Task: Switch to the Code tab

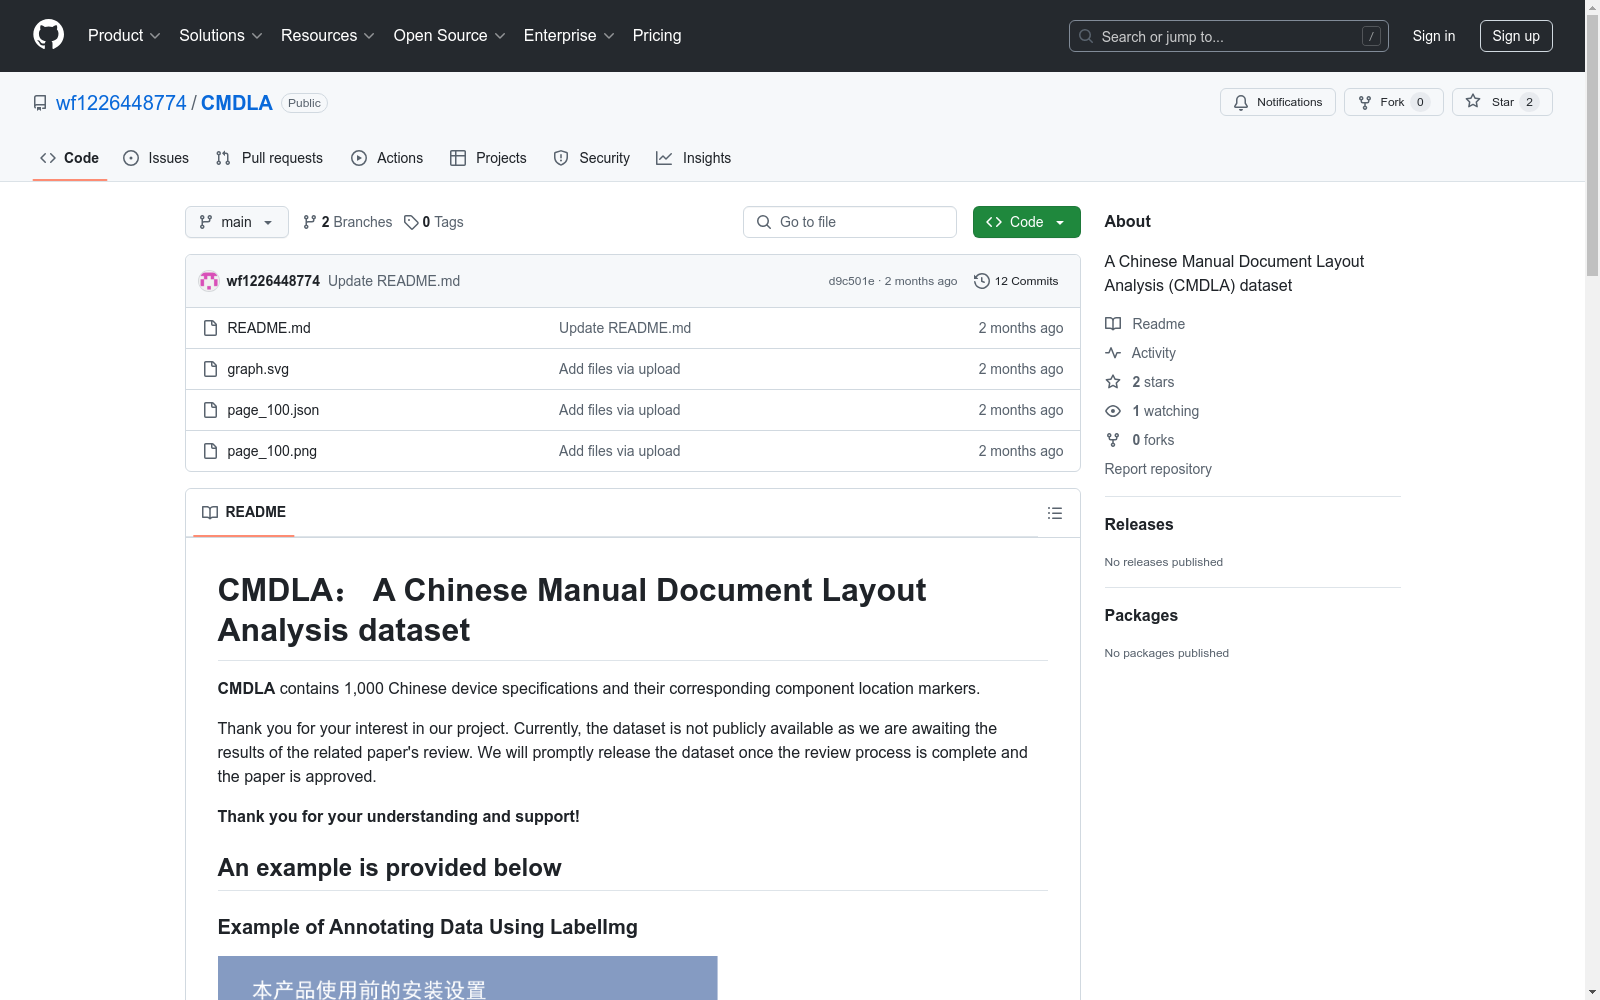Action: coord(70,158)
